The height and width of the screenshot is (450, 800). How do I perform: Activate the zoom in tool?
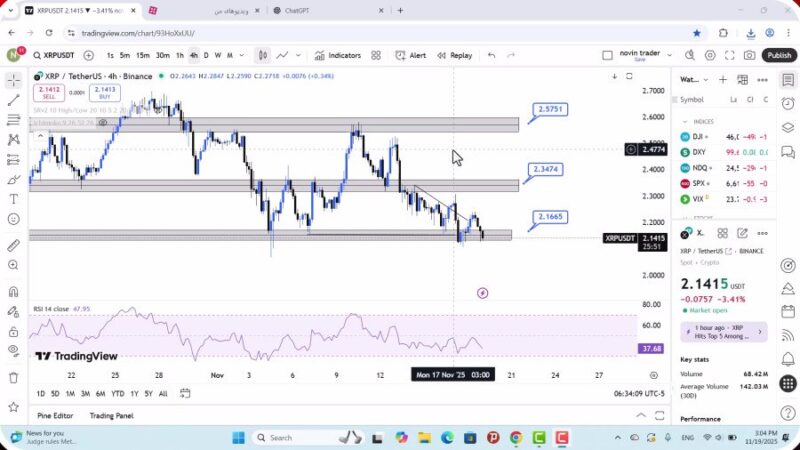pyautogui.click(x=13, y=266)
